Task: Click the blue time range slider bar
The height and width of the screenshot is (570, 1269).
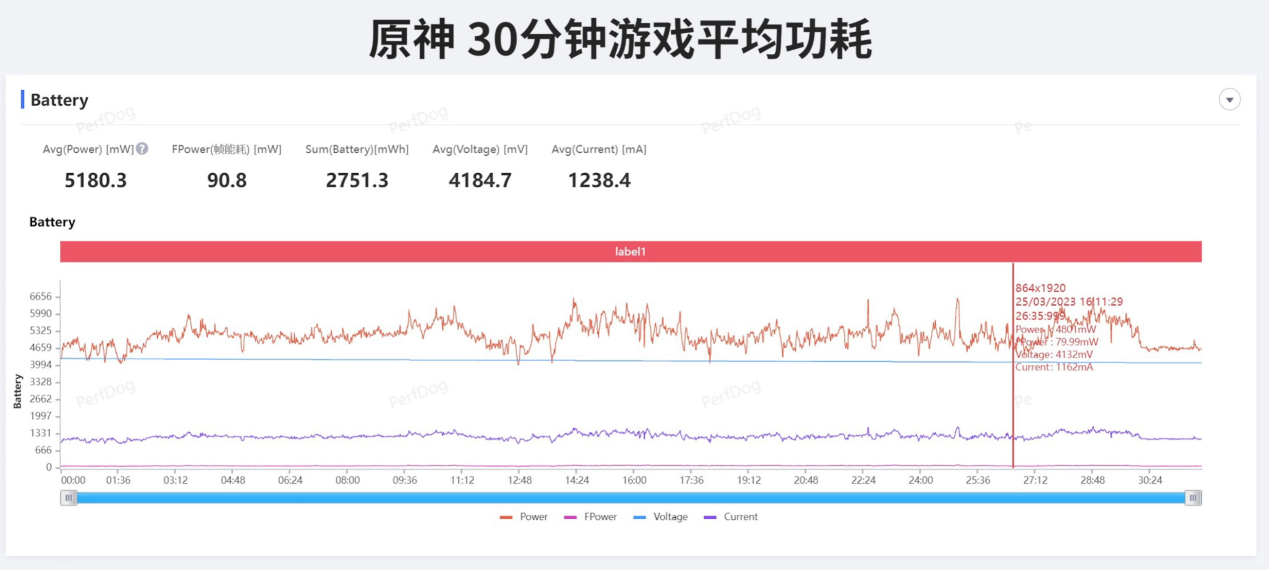Action: [x=631, y=497]
